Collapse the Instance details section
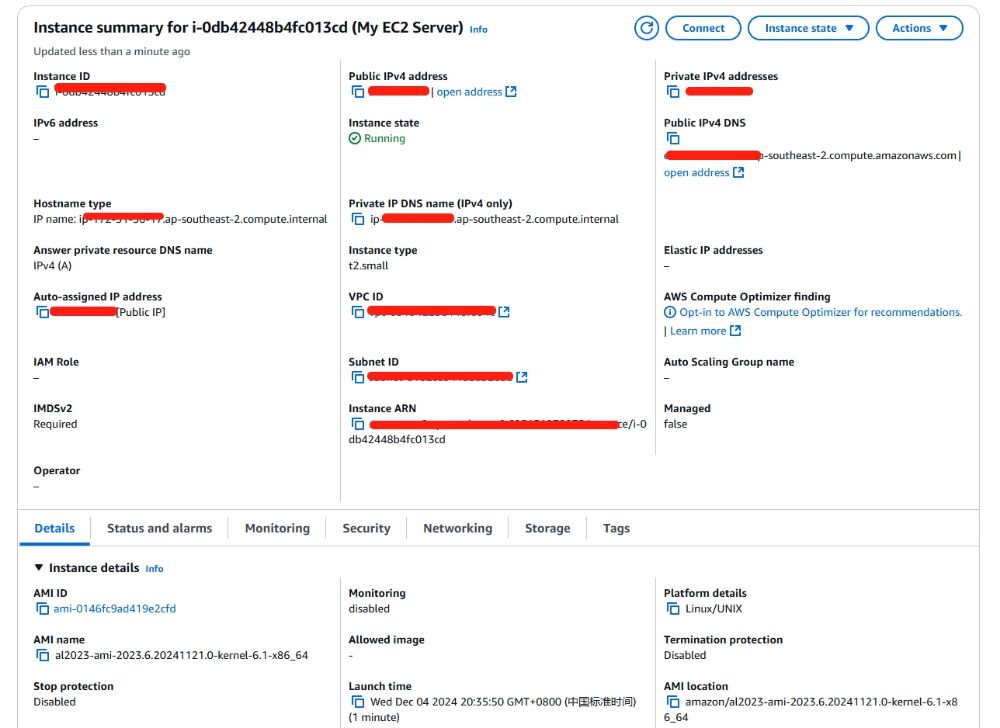 click(x=39, y=568)
